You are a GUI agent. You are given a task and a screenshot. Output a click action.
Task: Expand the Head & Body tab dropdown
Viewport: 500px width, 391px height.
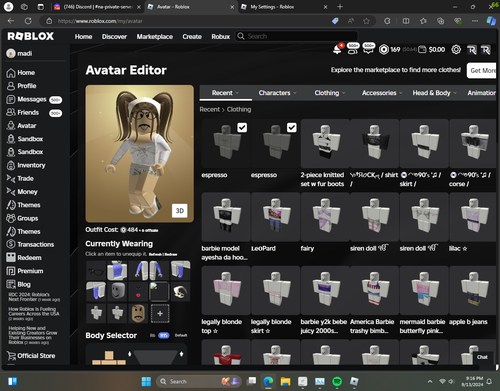pyautogui.click(x=434, y=93)
